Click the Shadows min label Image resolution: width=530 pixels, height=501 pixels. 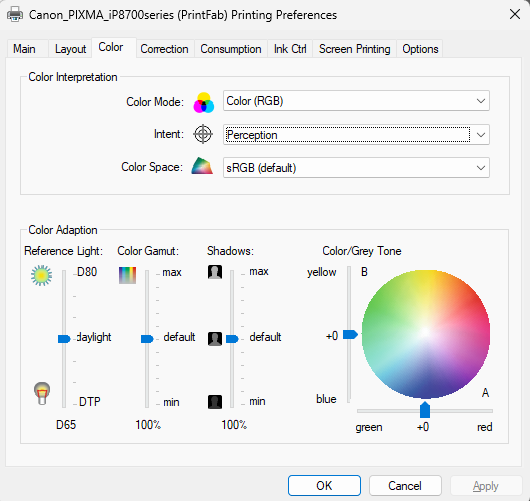257,401
